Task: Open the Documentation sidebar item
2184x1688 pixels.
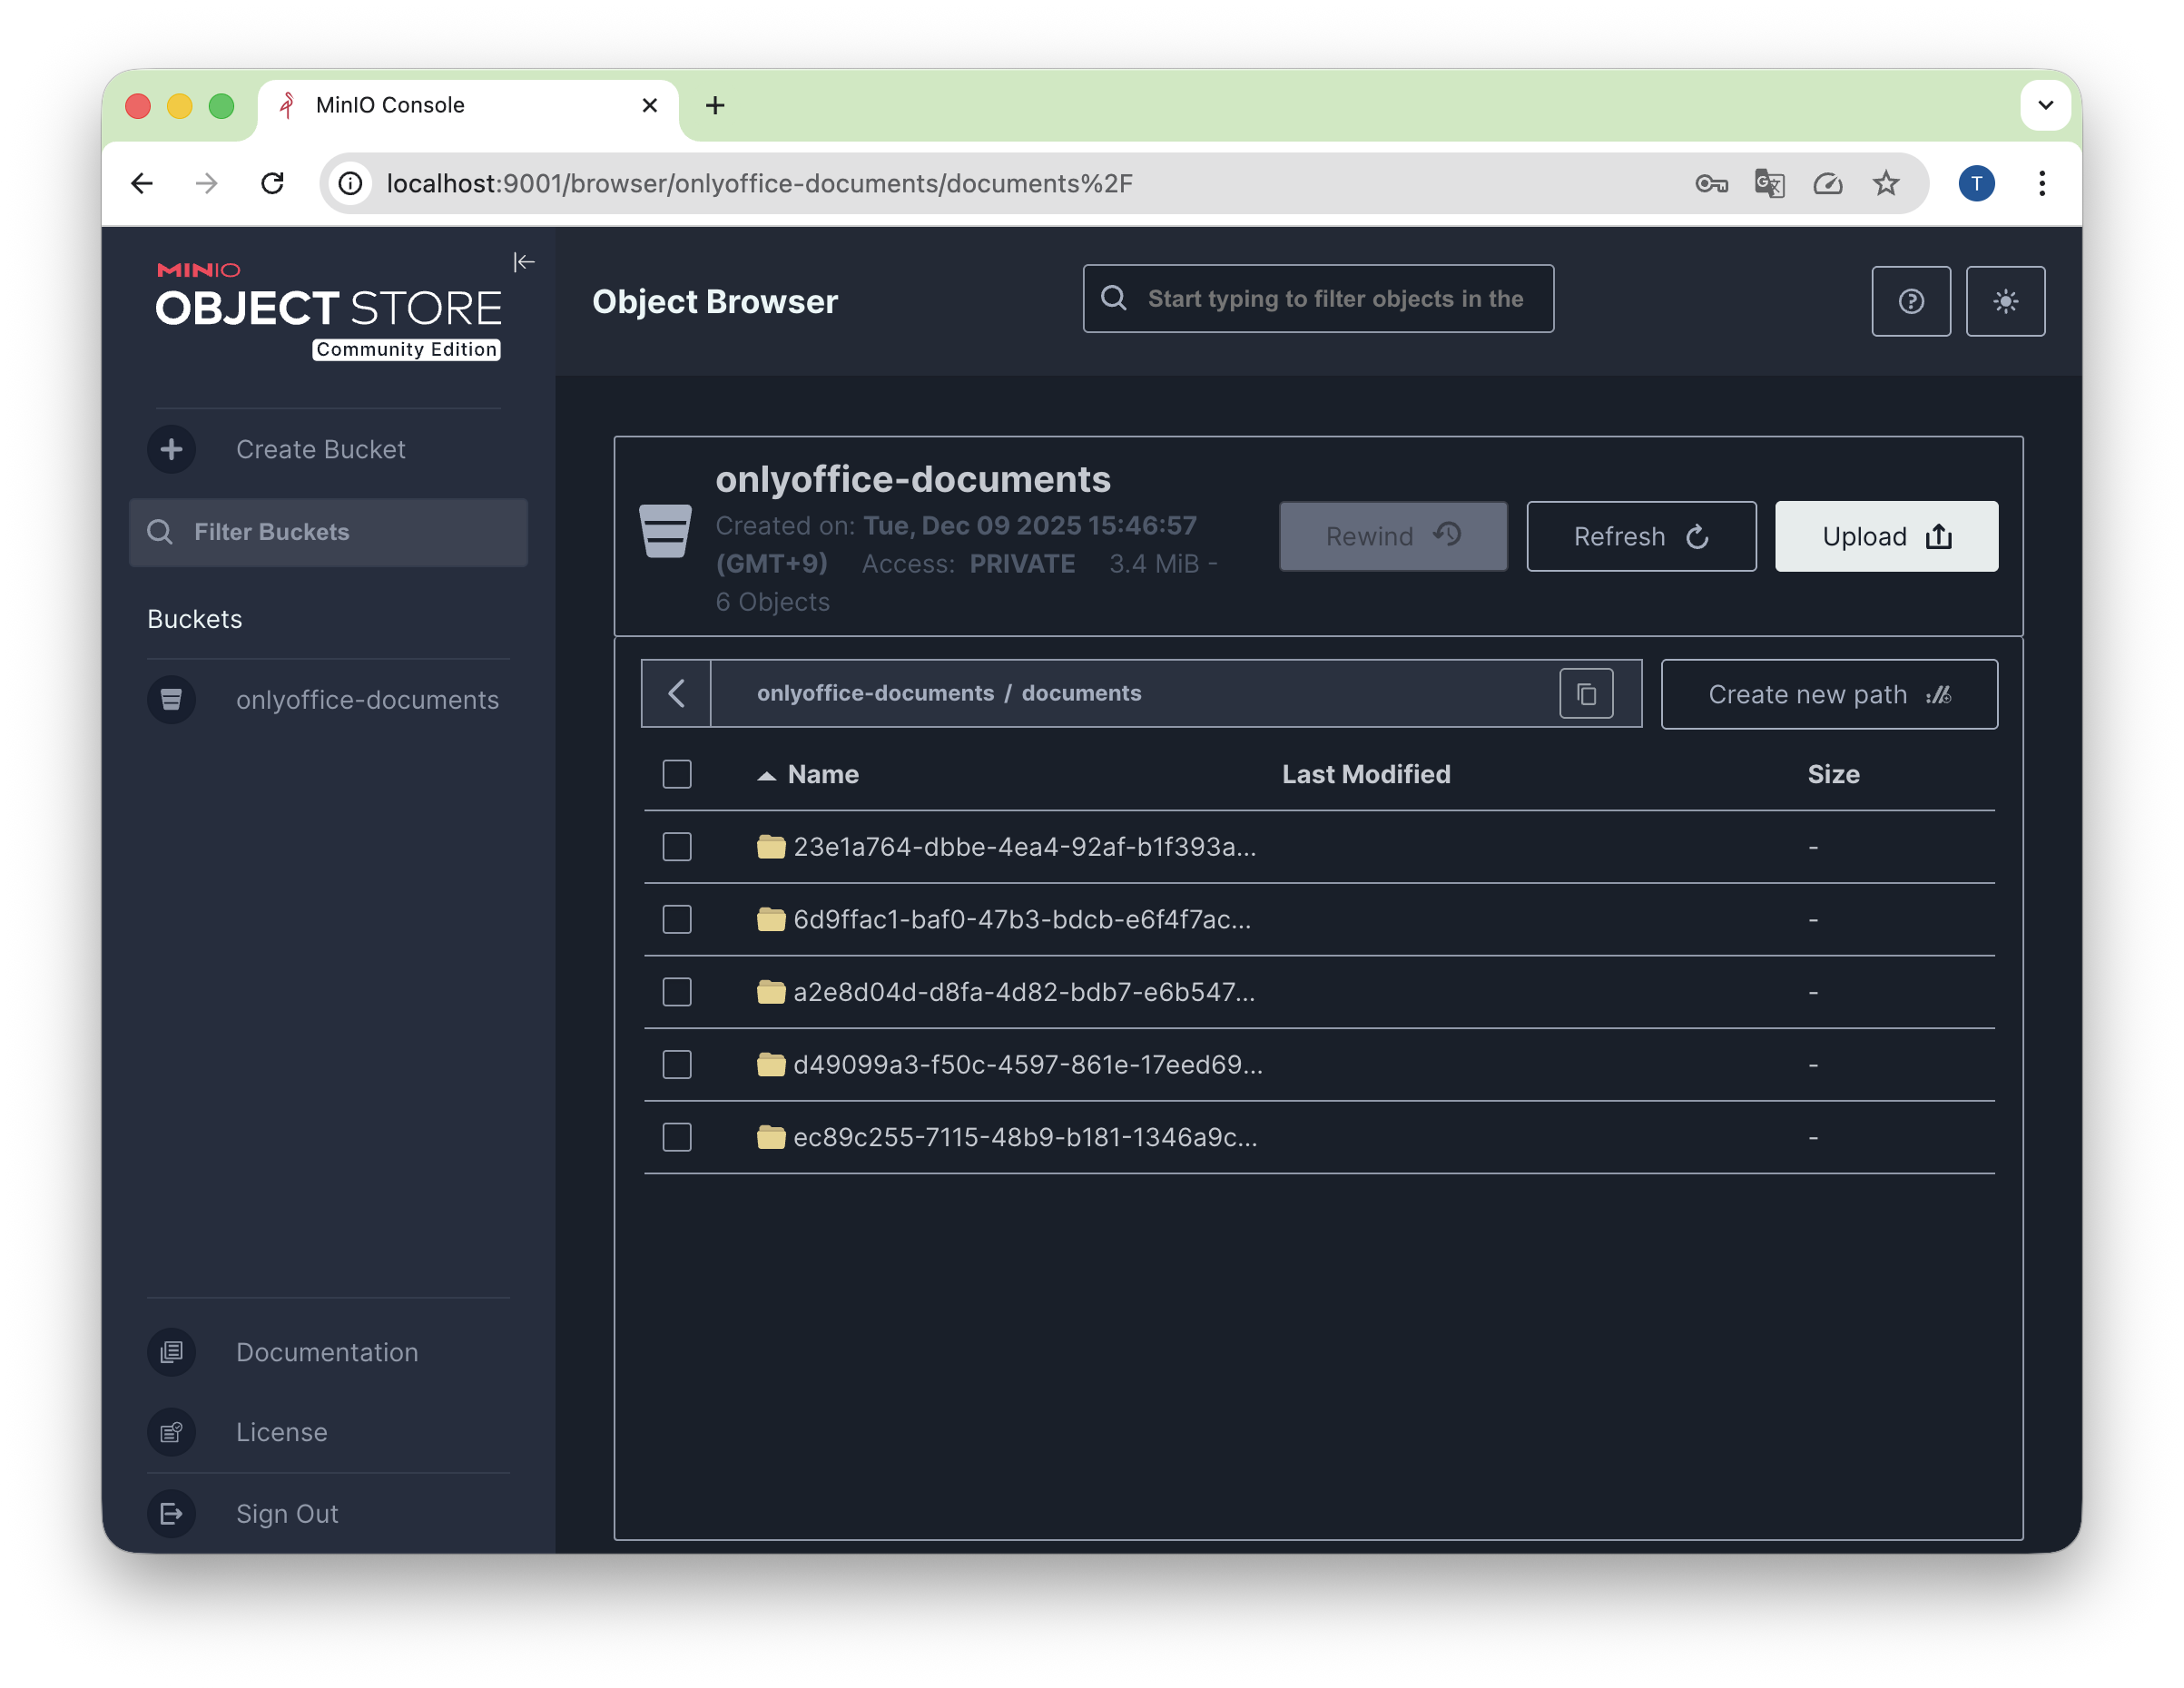Action: 327,1351
